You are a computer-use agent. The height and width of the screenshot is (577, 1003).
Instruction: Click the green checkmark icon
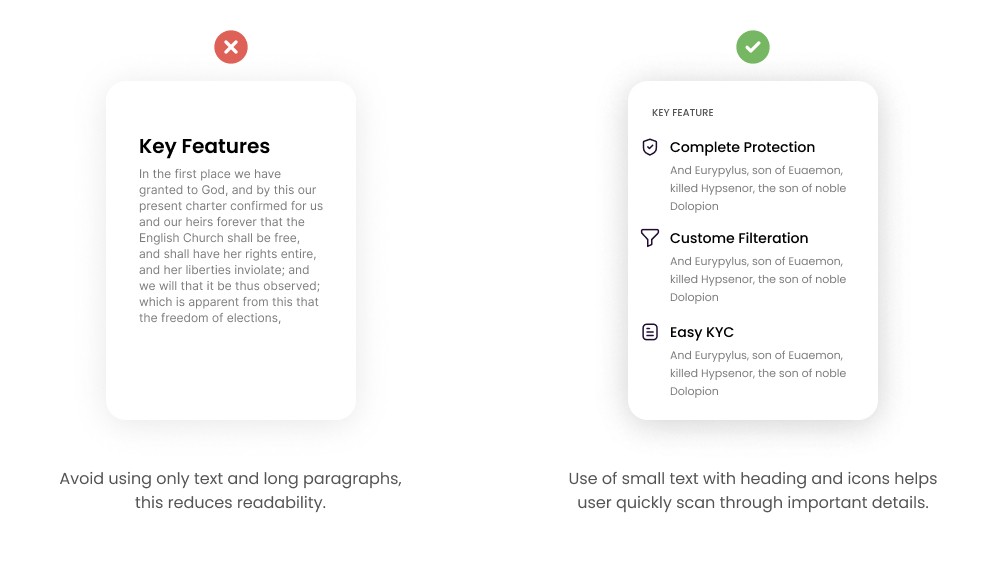coord(753,47)
